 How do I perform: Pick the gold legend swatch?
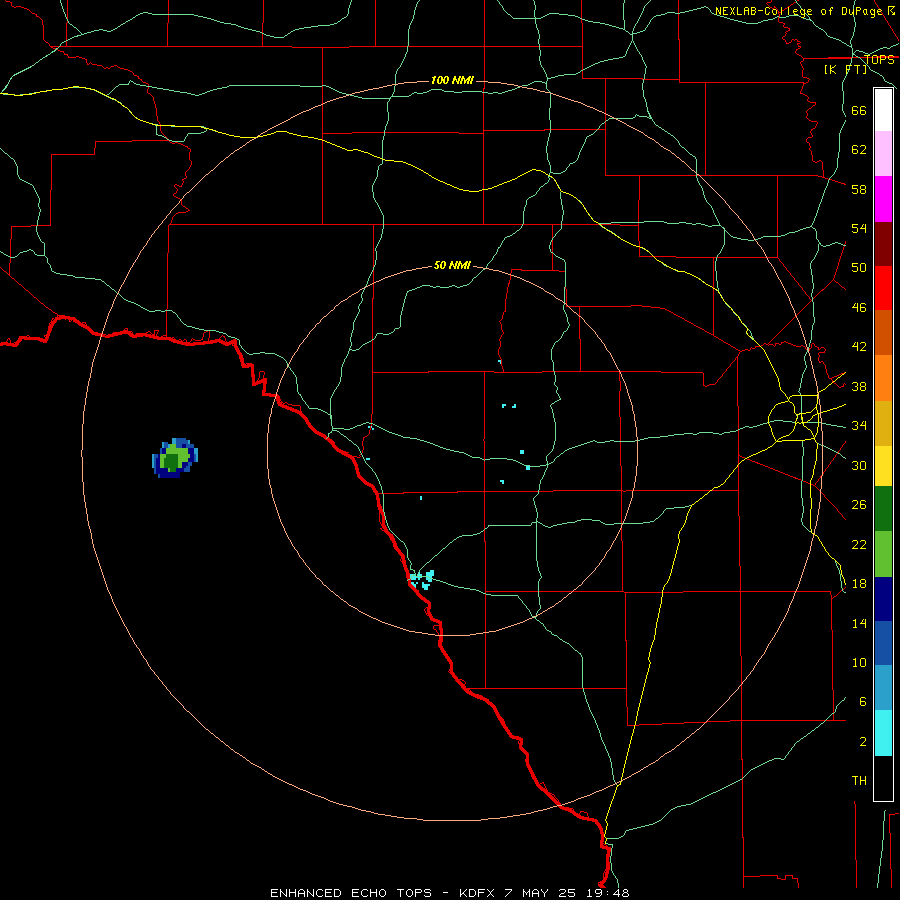(x=883, y=423)
